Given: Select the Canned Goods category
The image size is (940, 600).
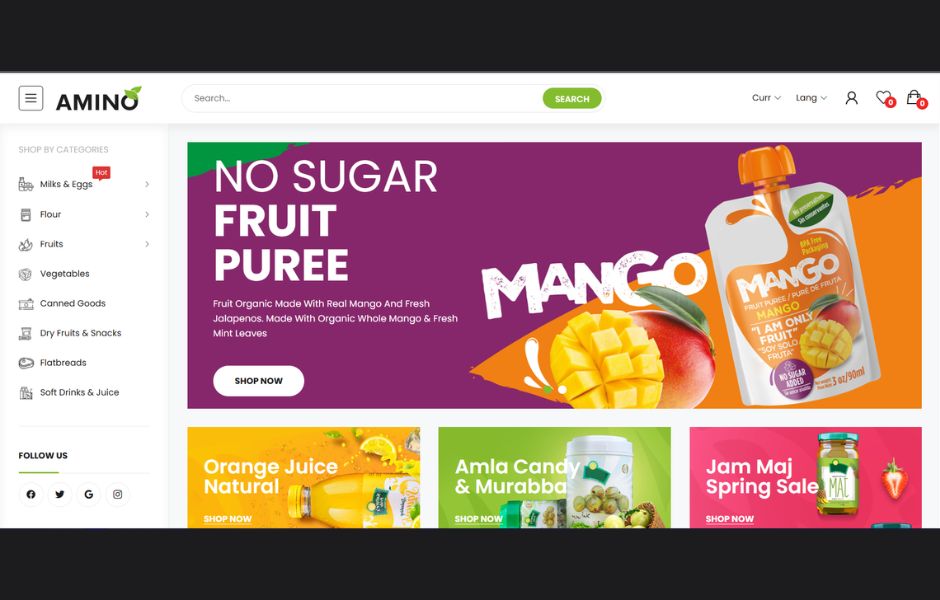Looking at the screenshot, I should click(73, 303).
